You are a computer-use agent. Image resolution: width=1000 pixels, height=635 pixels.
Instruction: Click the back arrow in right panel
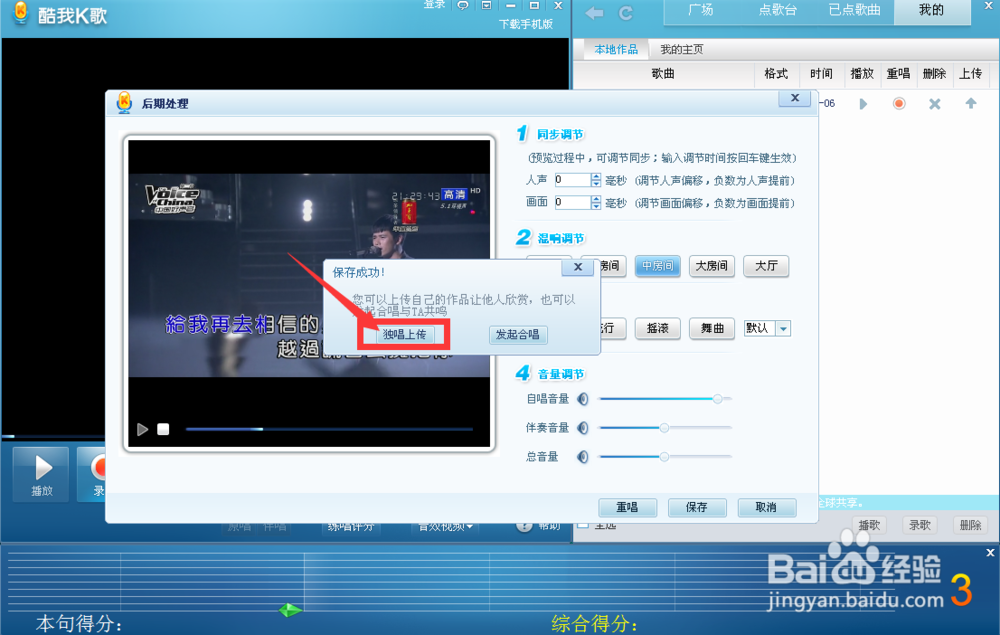[x=594, y=13]
